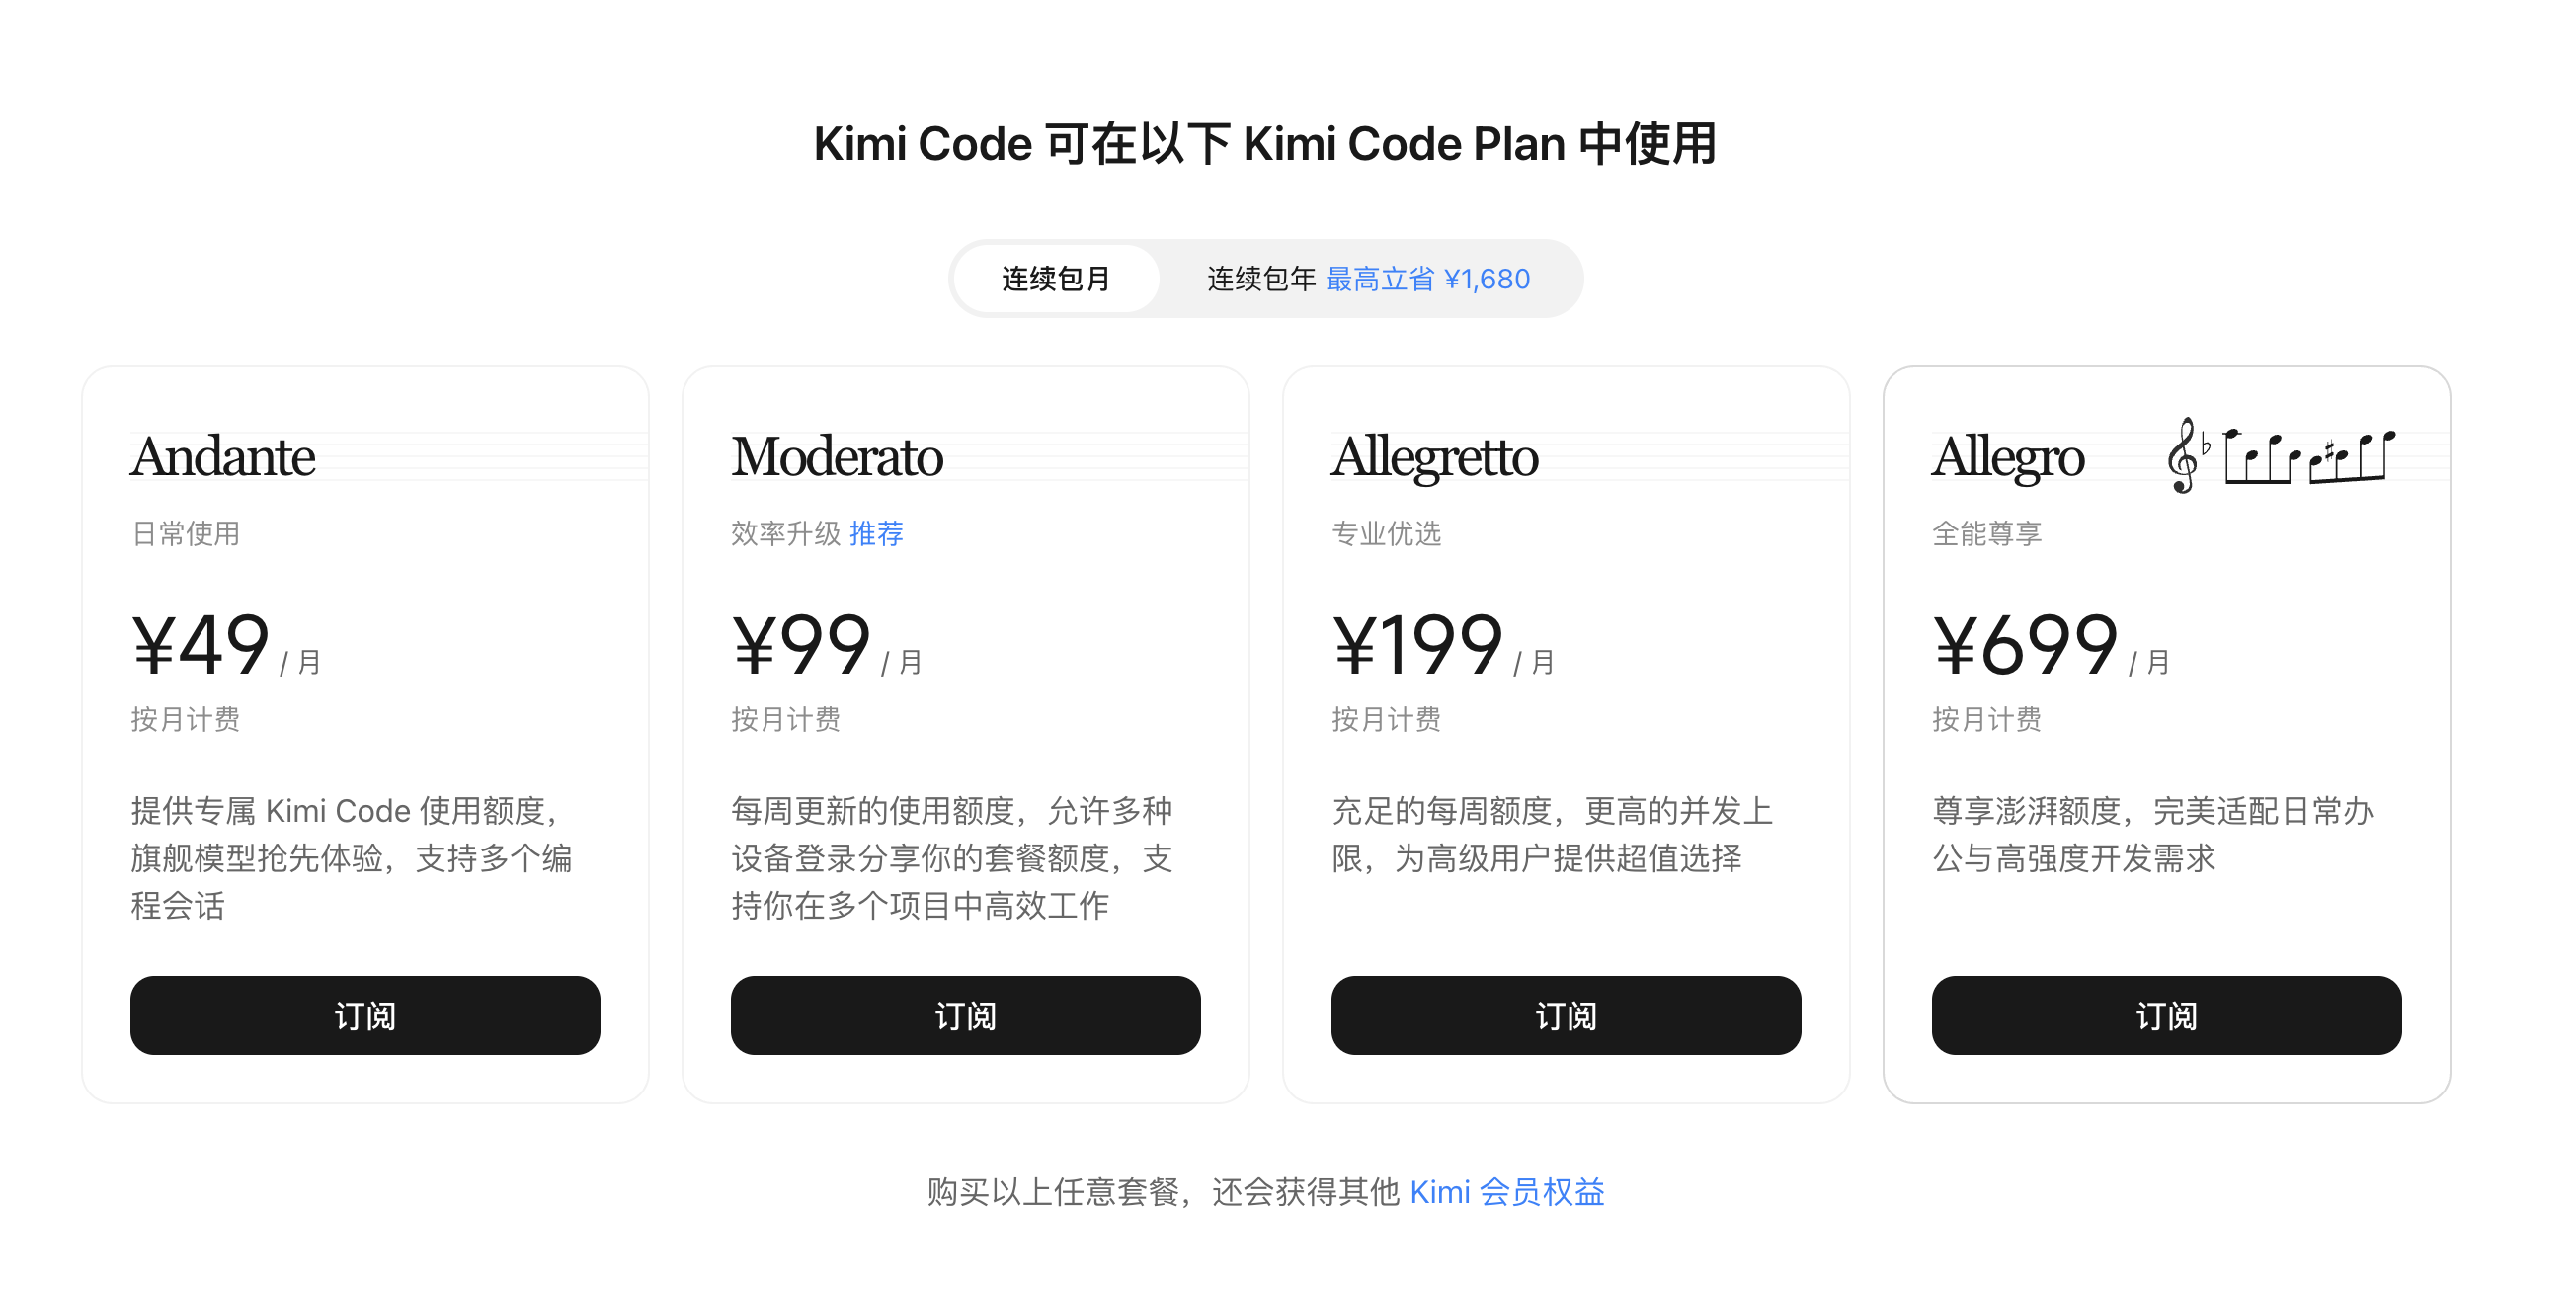Switch to the 连续包年 yearly billing tab
Image resolution: width=2576 pixels, height=1294 pixels.
tap(1260, 279)
